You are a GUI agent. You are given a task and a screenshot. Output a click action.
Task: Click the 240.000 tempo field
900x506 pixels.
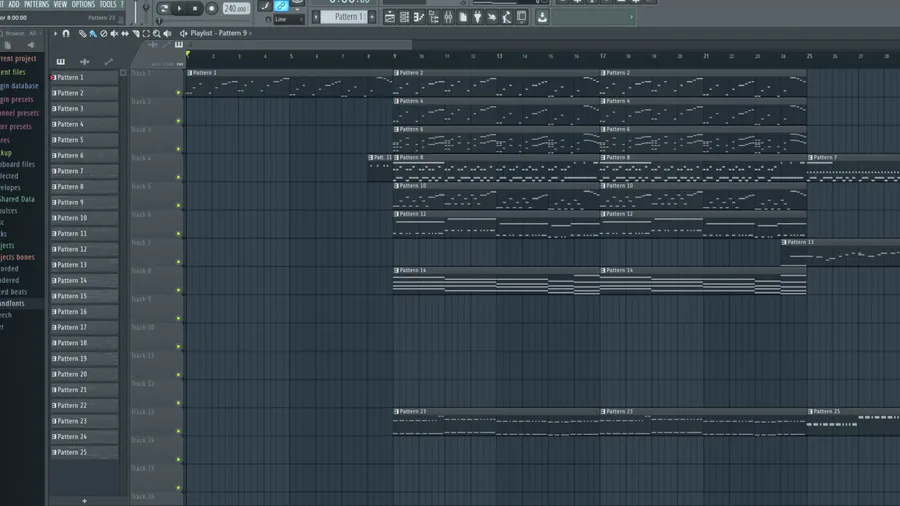(x=236, y=9)
